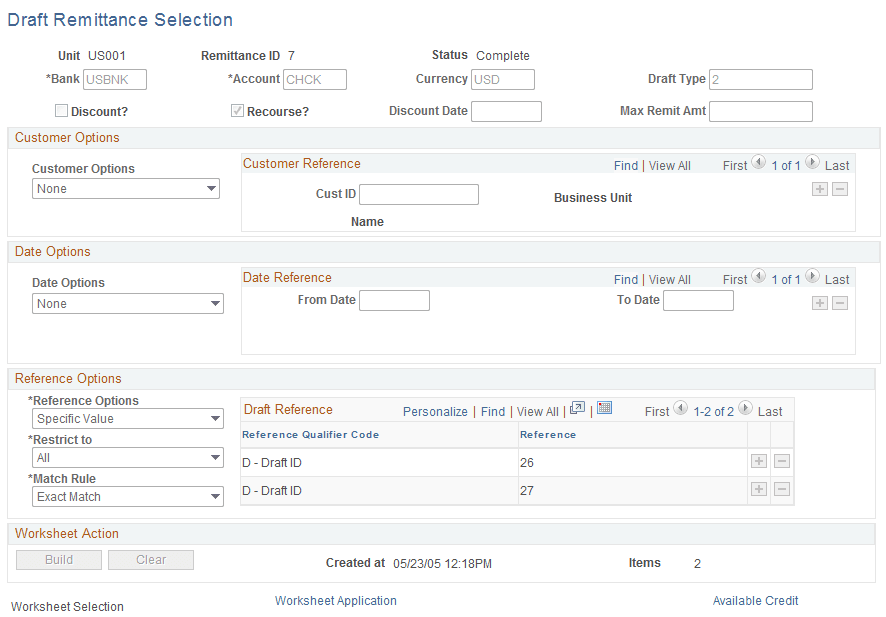Toggle the Recourse? checkbox

[x=237, y=110]
